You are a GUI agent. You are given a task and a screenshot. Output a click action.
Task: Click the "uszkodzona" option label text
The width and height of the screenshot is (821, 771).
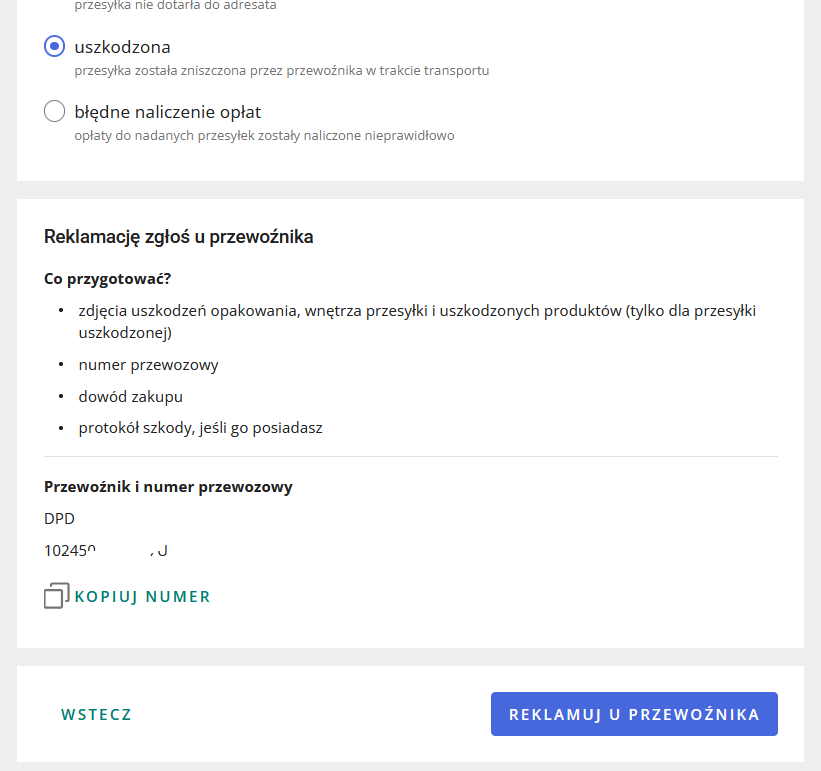click(x=122, y=47)
